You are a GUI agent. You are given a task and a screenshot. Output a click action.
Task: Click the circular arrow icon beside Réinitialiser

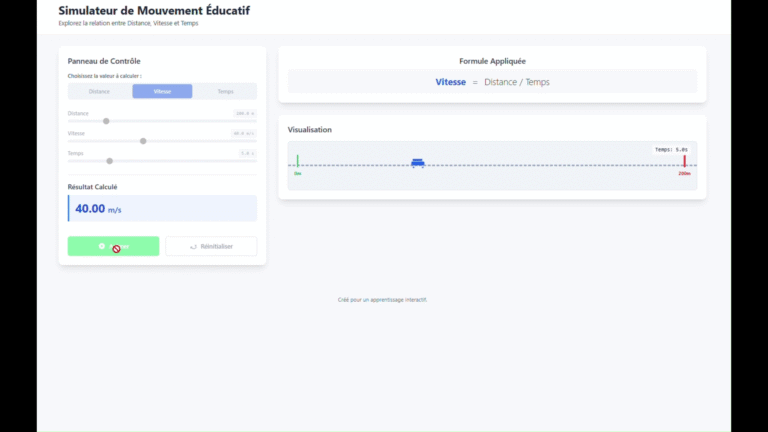point(193,246)
